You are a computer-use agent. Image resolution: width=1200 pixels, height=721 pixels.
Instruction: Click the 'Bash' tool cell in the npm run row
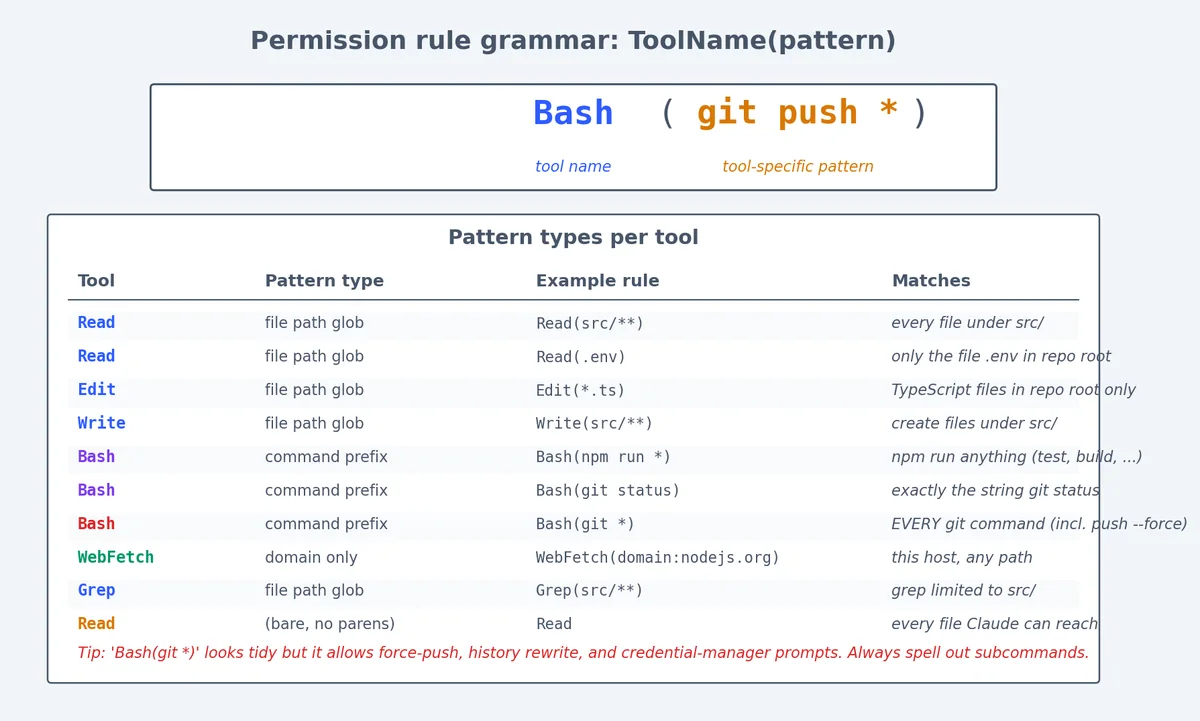pos(96,457)
